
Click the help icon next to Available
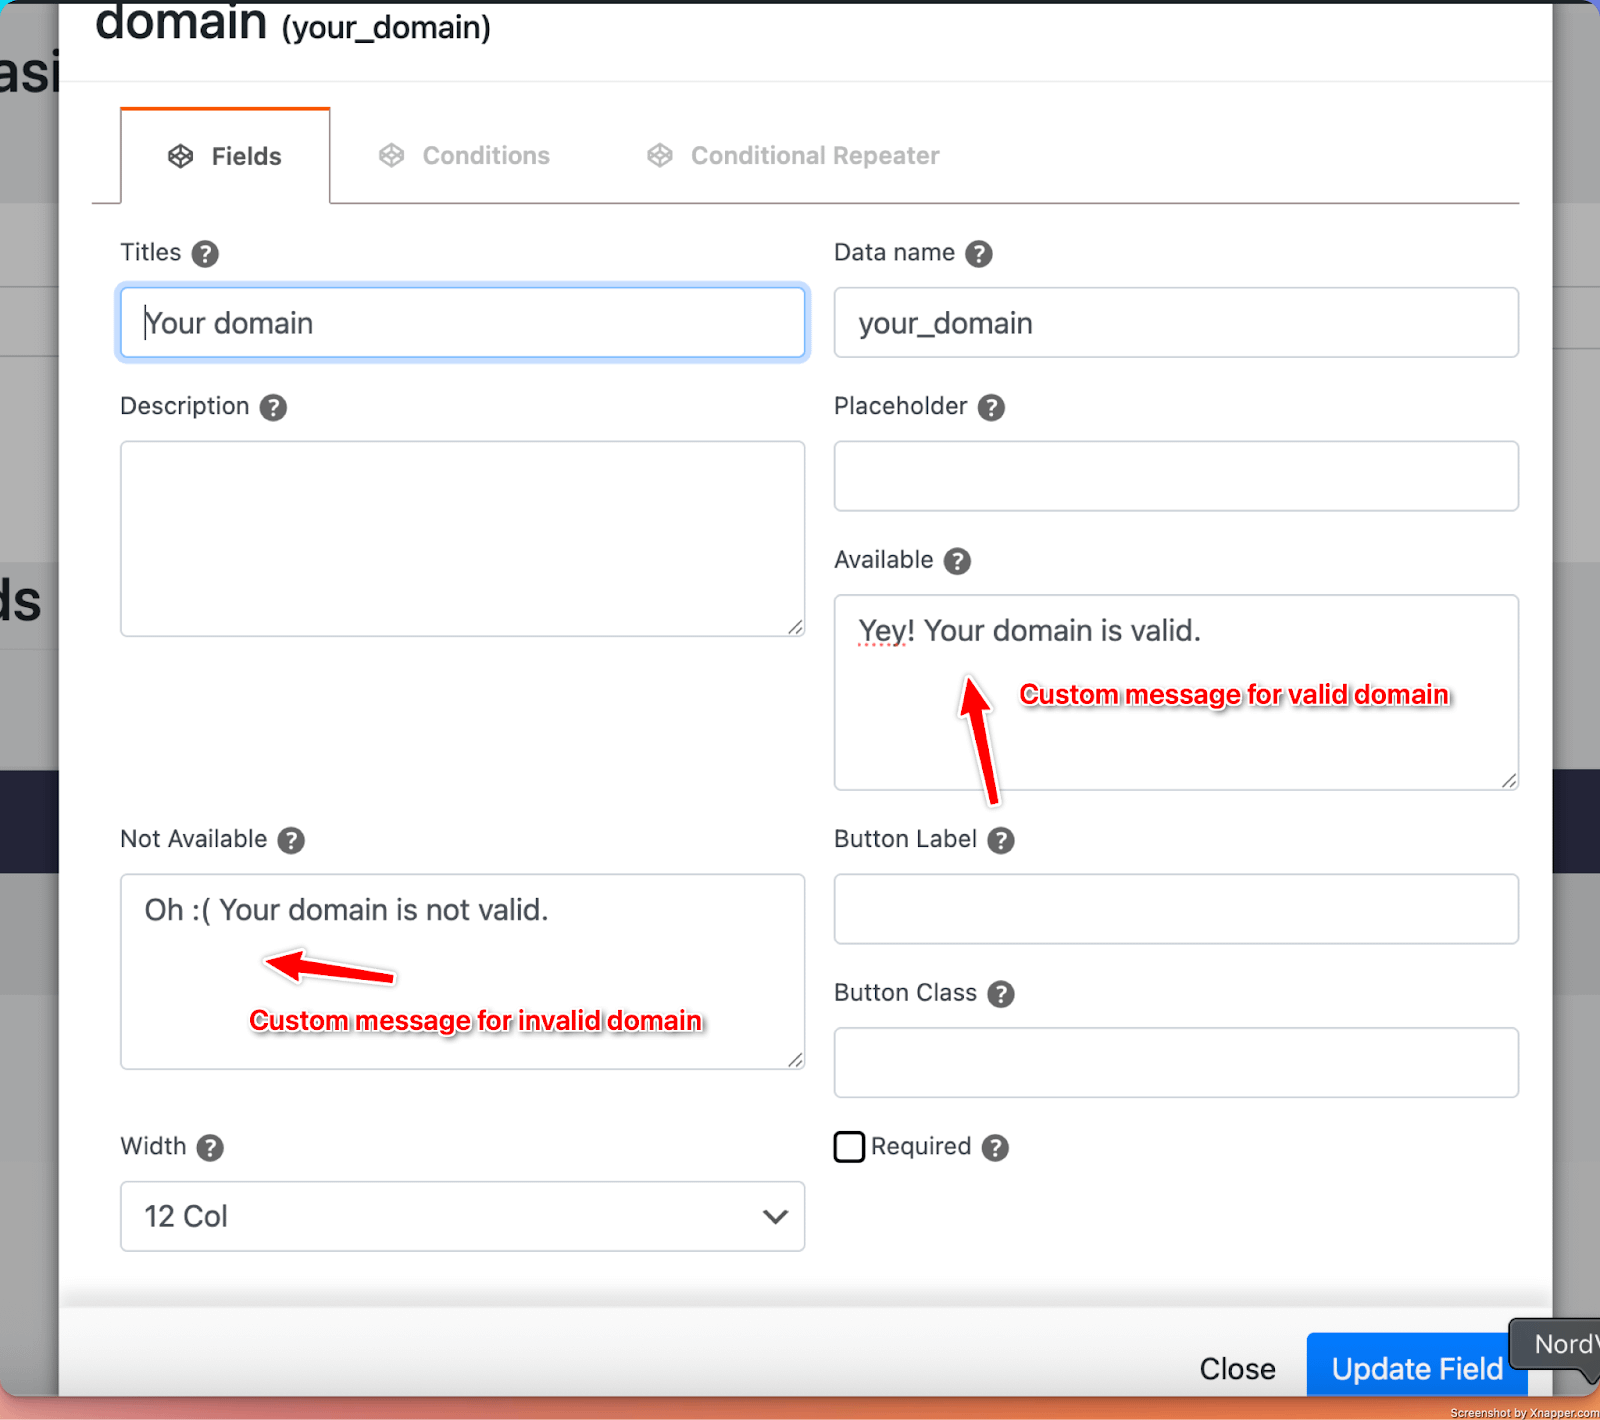(x=957, y=561)
